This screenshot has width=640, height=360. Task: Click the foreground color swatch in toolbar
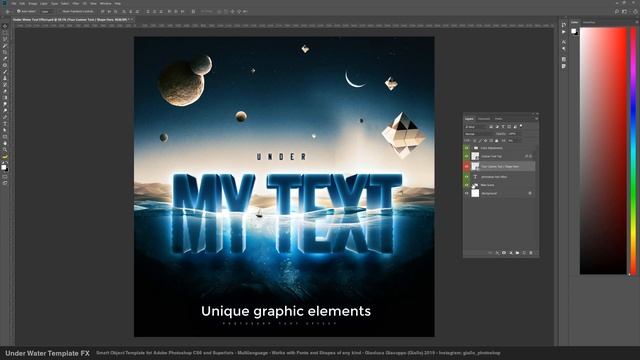(4, 167)
